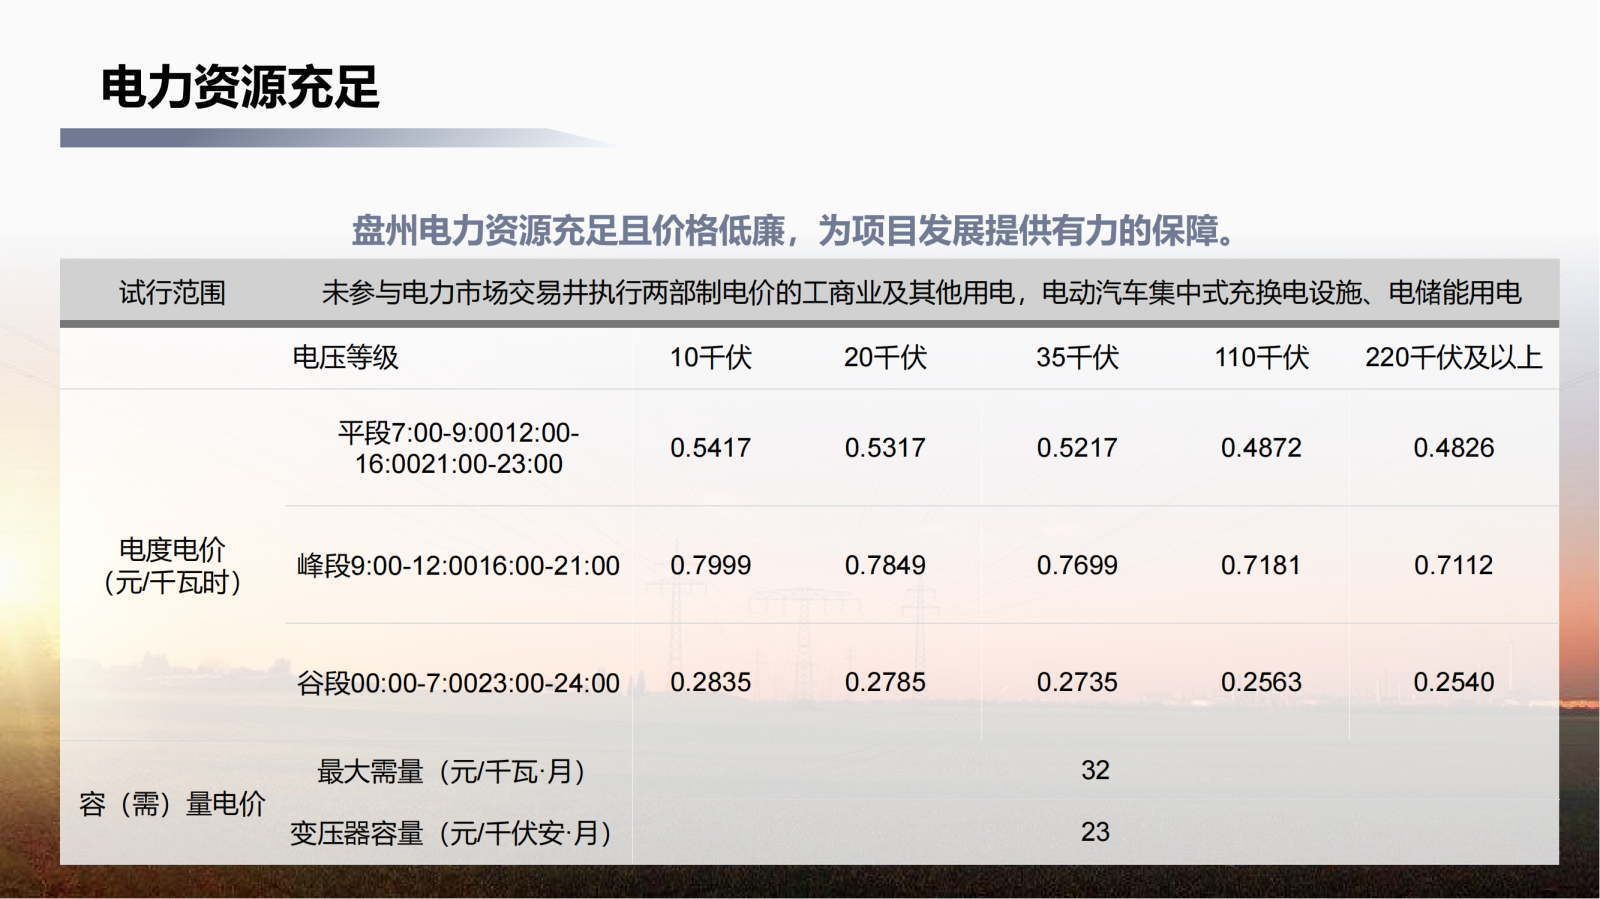Viewport: 1600px width, 899px height.
Task: Select the 谷段00:00-7:00 time period cell
Action: 458,683
